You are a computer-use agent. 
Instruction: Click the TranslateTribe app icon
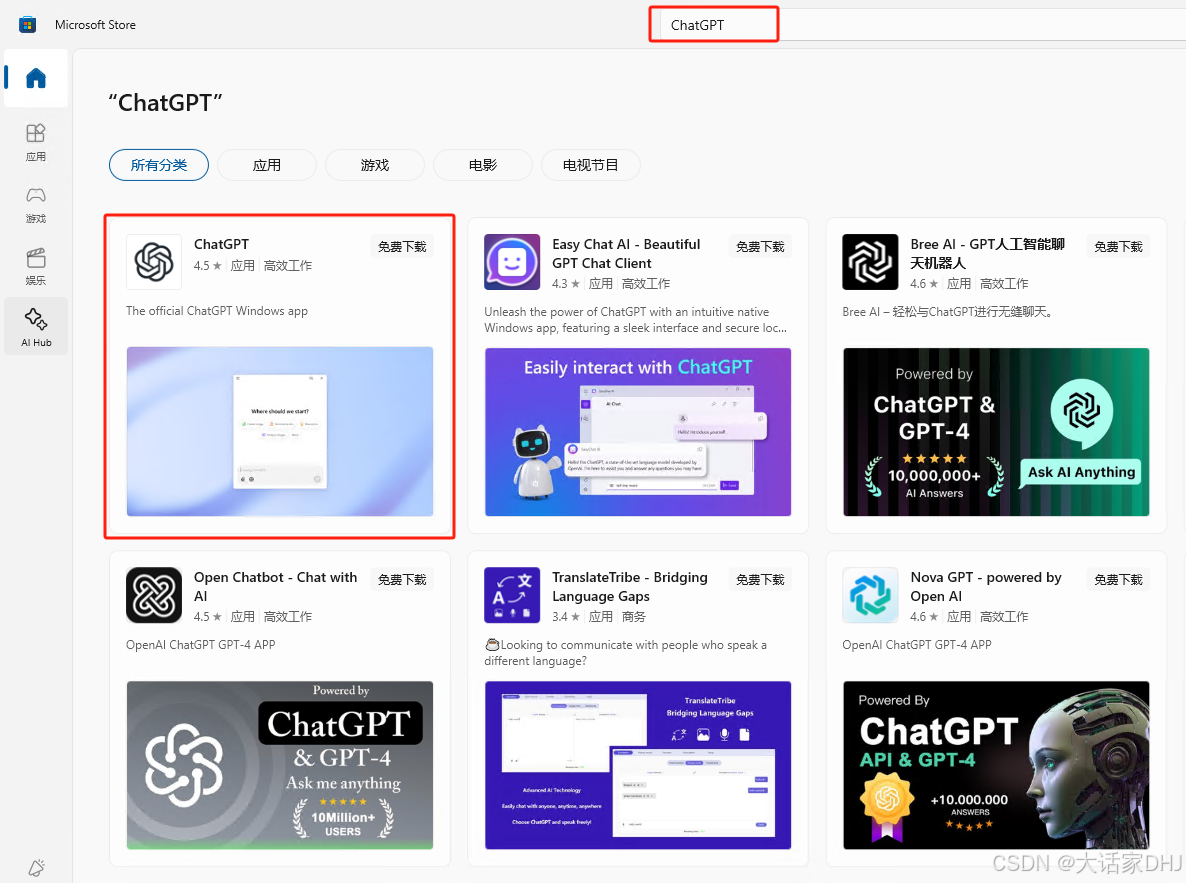(512, 595)
